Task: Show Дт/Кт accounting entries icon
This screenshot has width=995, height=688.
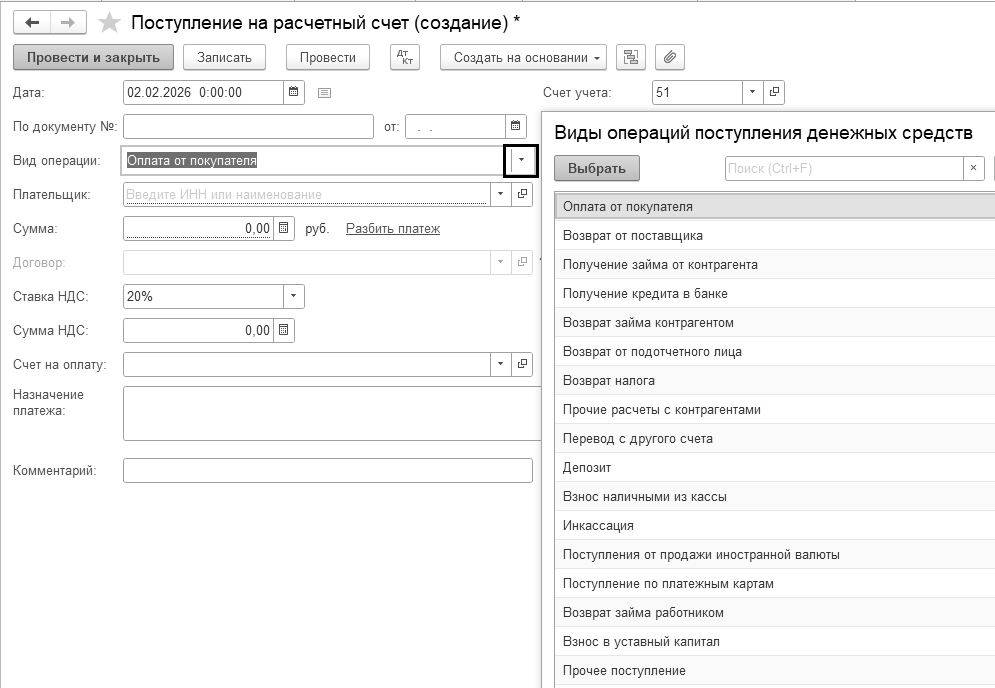Action: pyautogui.click(x=404, y=57)
